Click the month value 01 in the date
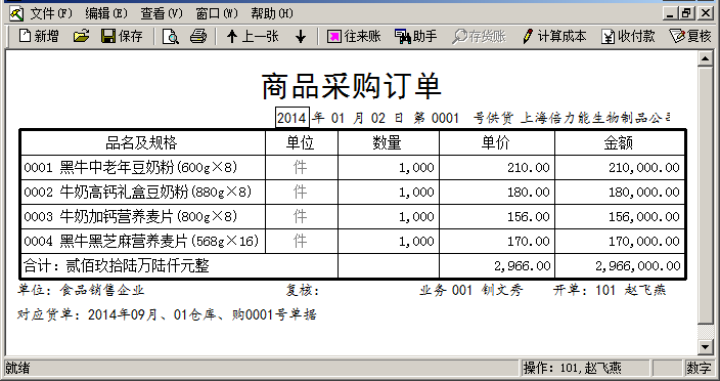 [x=338, y=118]
